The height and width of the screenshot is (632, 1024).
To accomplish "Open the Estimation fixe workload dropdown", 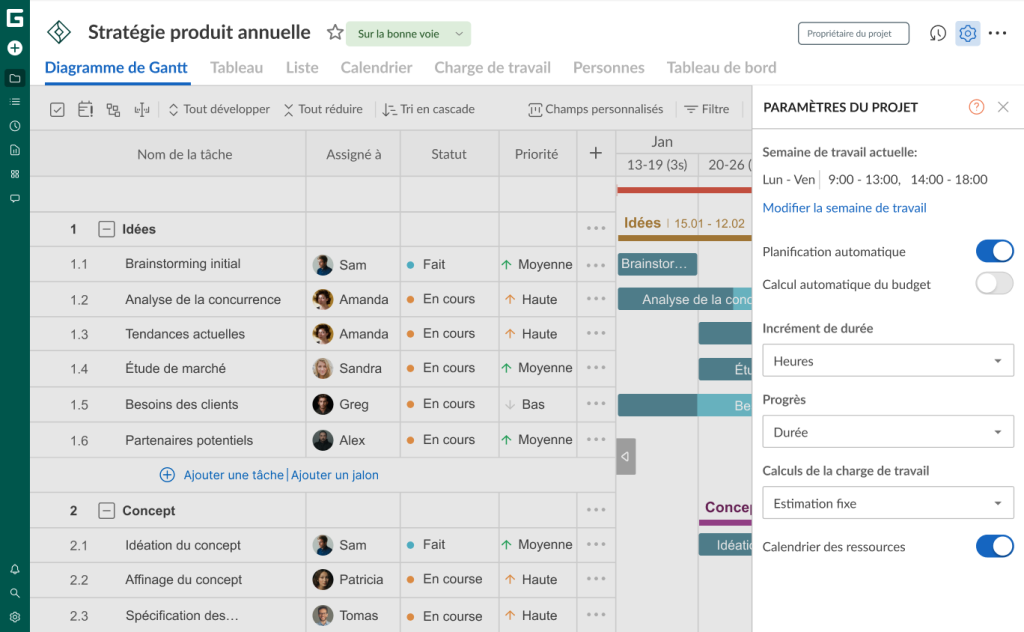I will [888, 503].
